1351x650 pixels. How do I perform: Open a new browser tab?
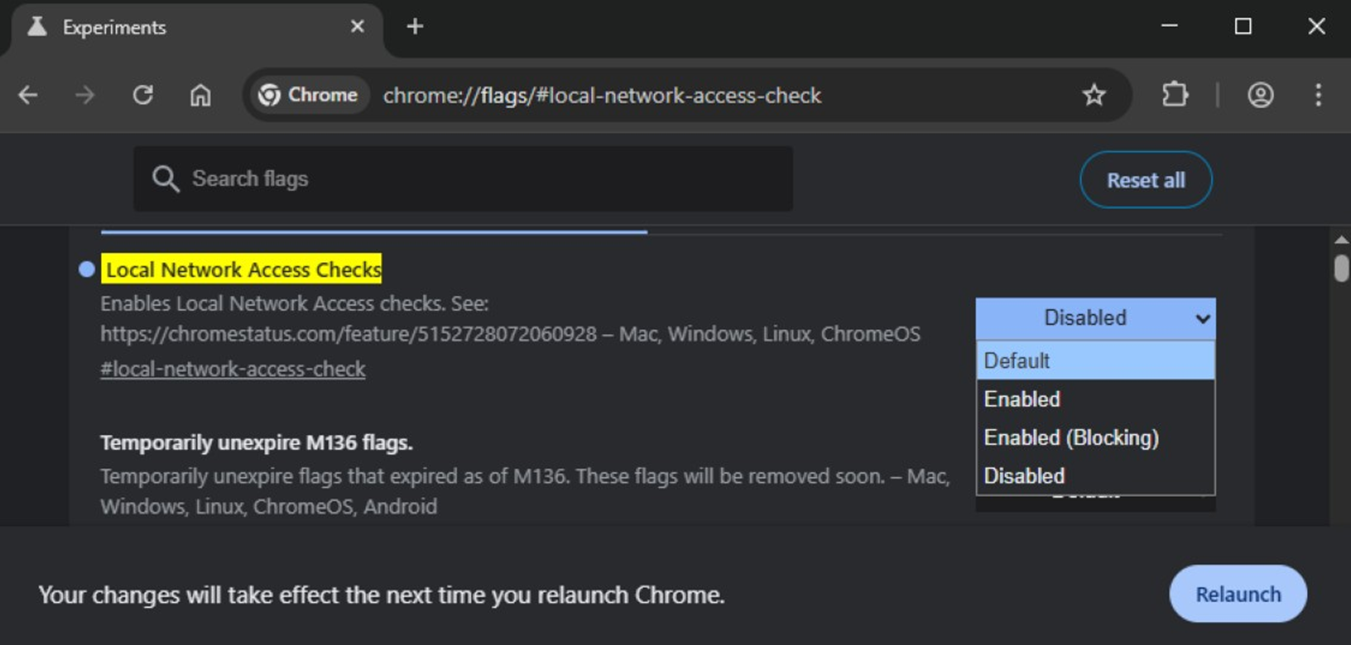[414, 27]
